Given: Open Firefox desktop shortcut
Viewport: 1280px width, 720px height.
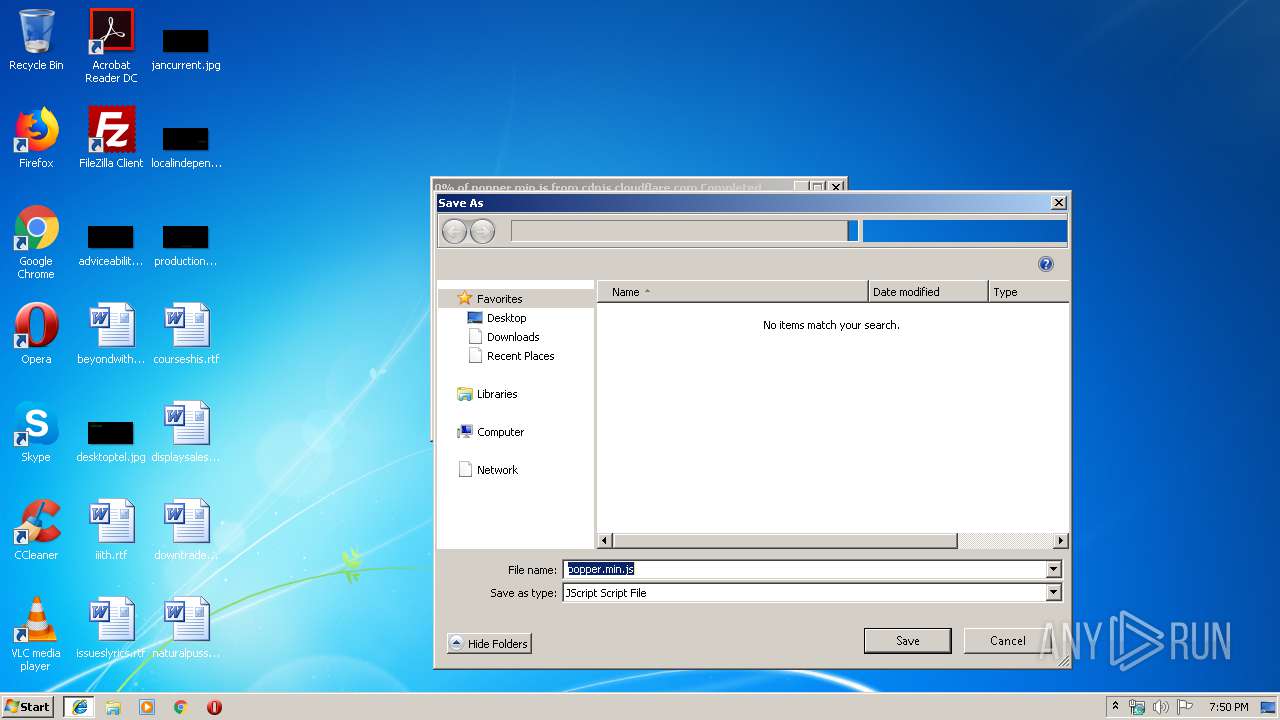Looking at the screenshot, I should pos(36,138).
